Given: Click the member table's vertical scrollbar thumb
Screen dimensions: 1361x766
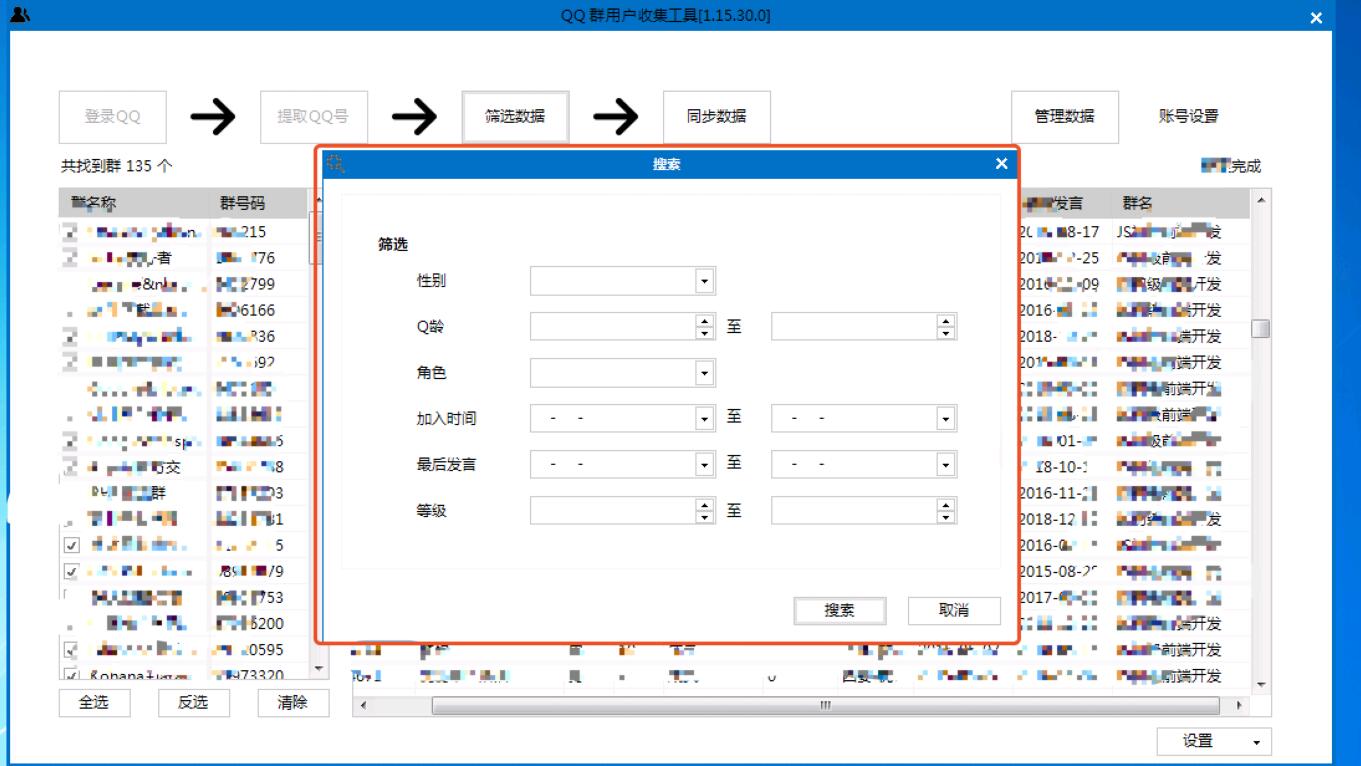Looking at the screenshot, I should pyautogui.click(x=1261, y=328).
